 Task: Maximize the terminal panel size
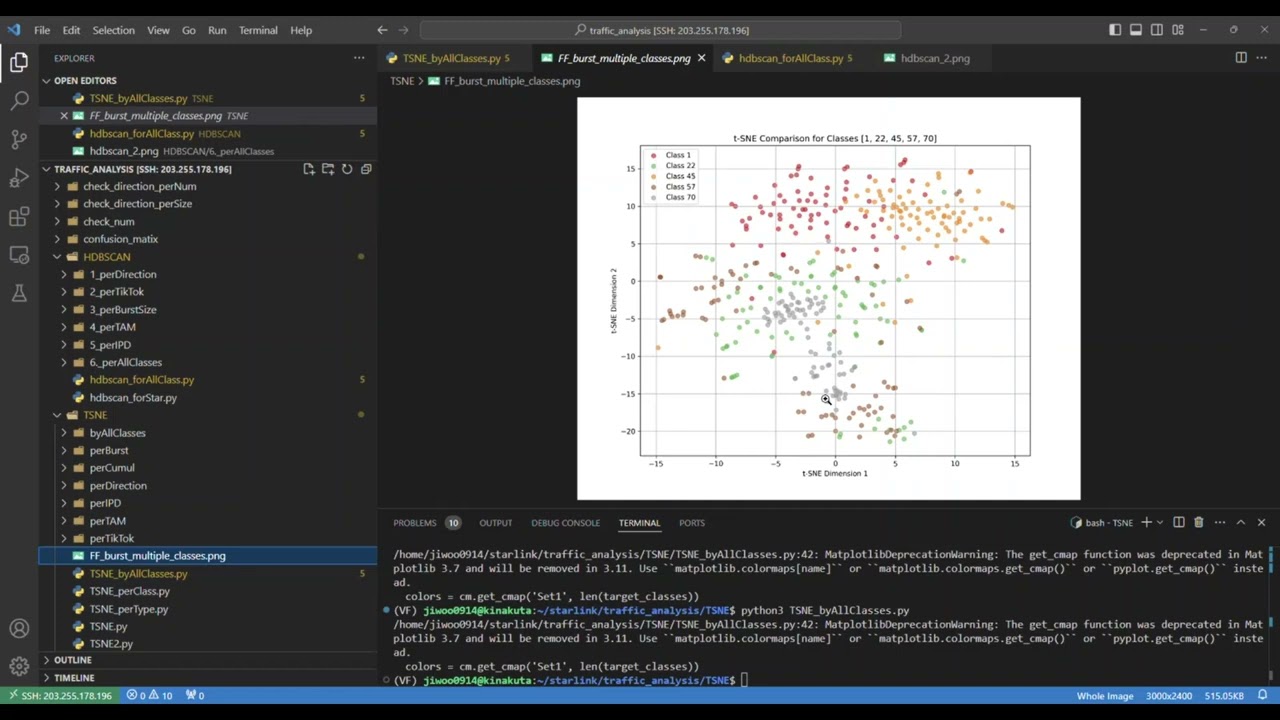click(1241, 522)
